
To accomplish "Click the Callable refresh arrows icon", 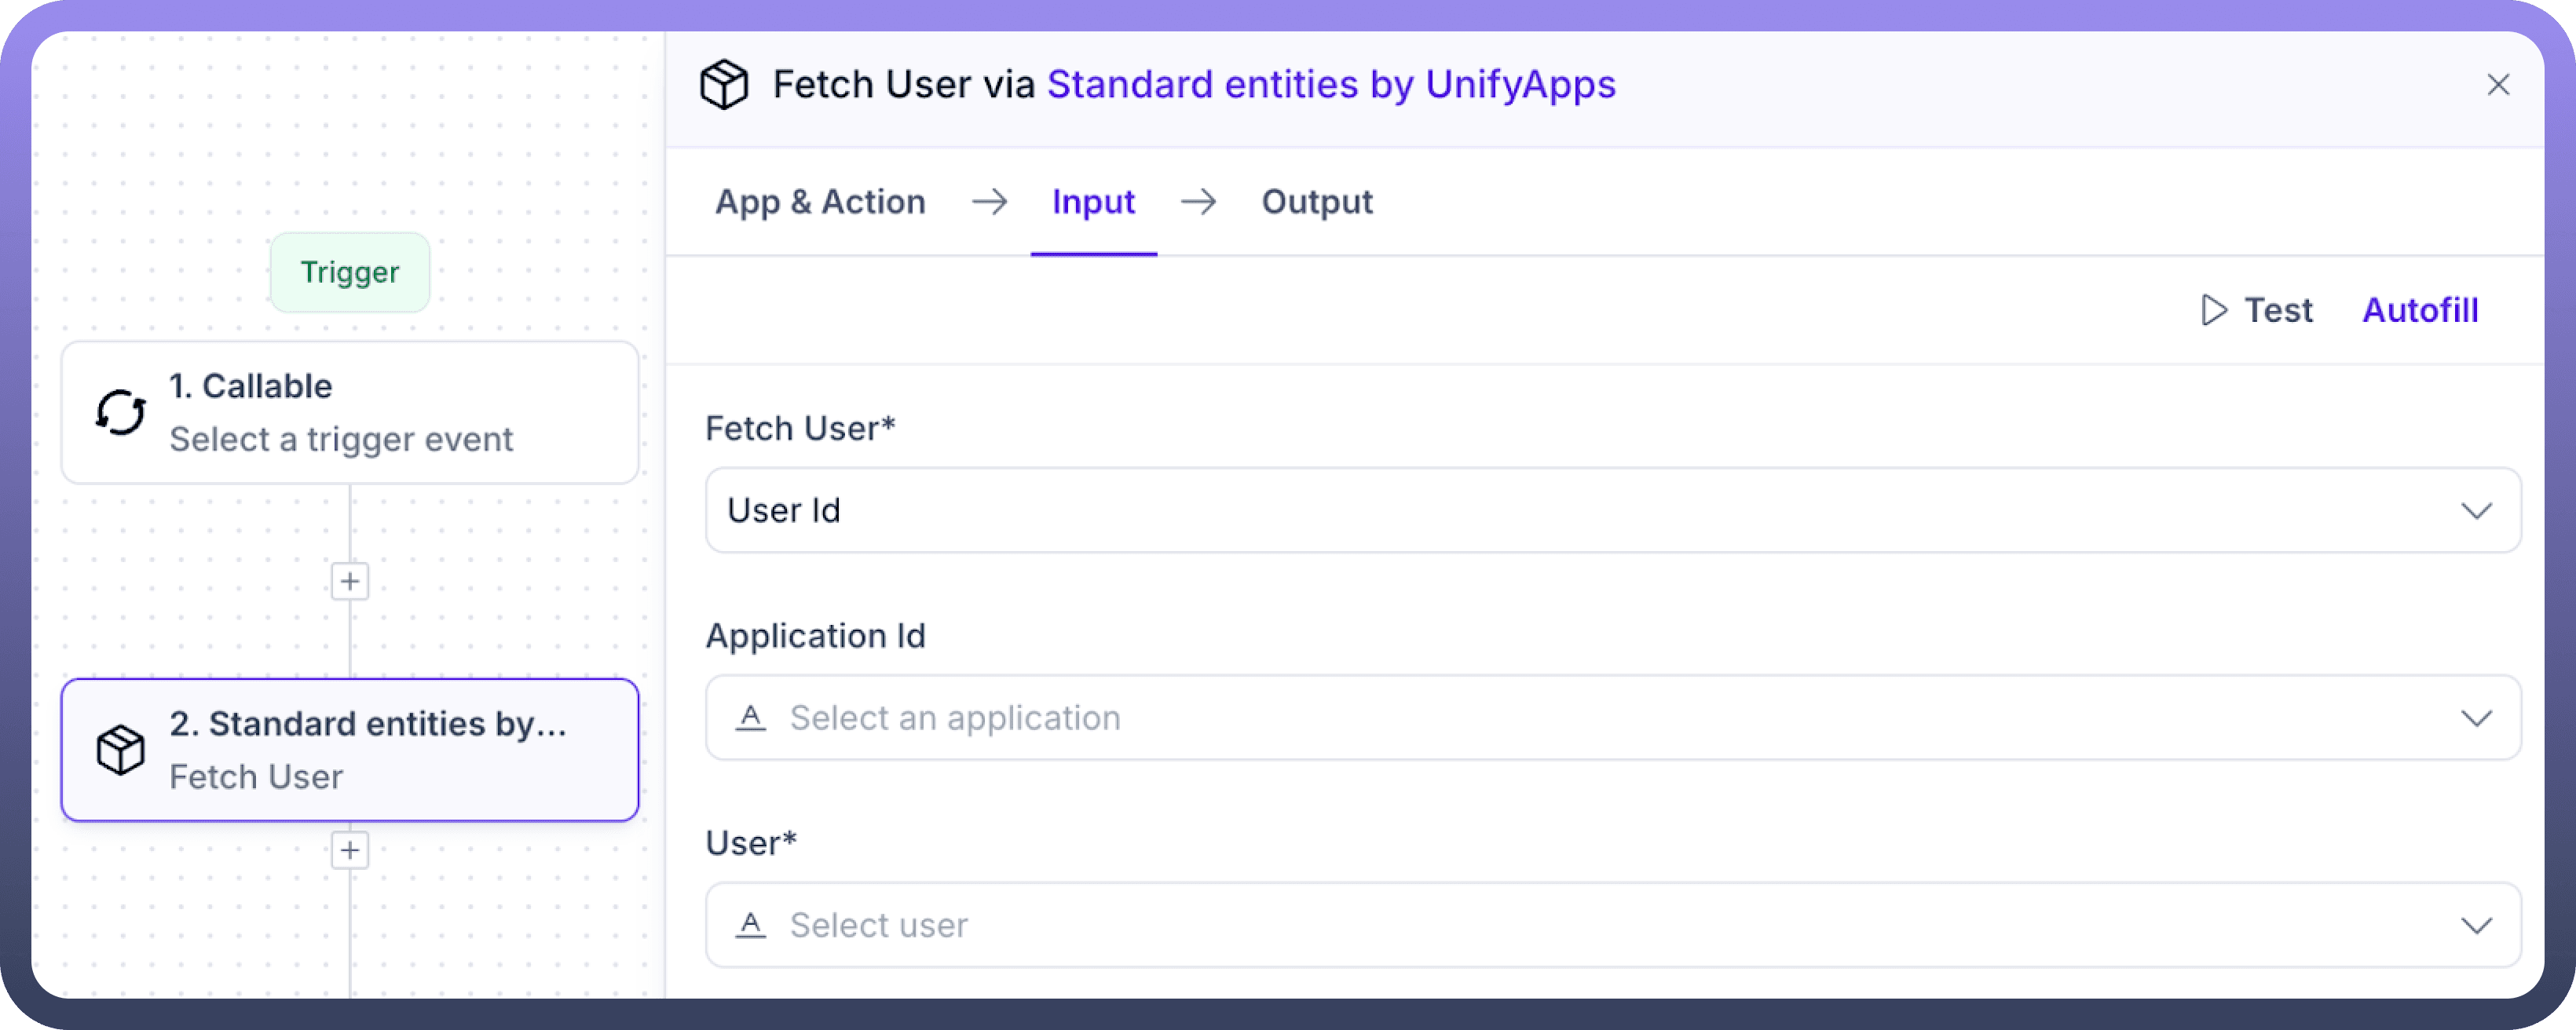I will (x=121, y=412).
